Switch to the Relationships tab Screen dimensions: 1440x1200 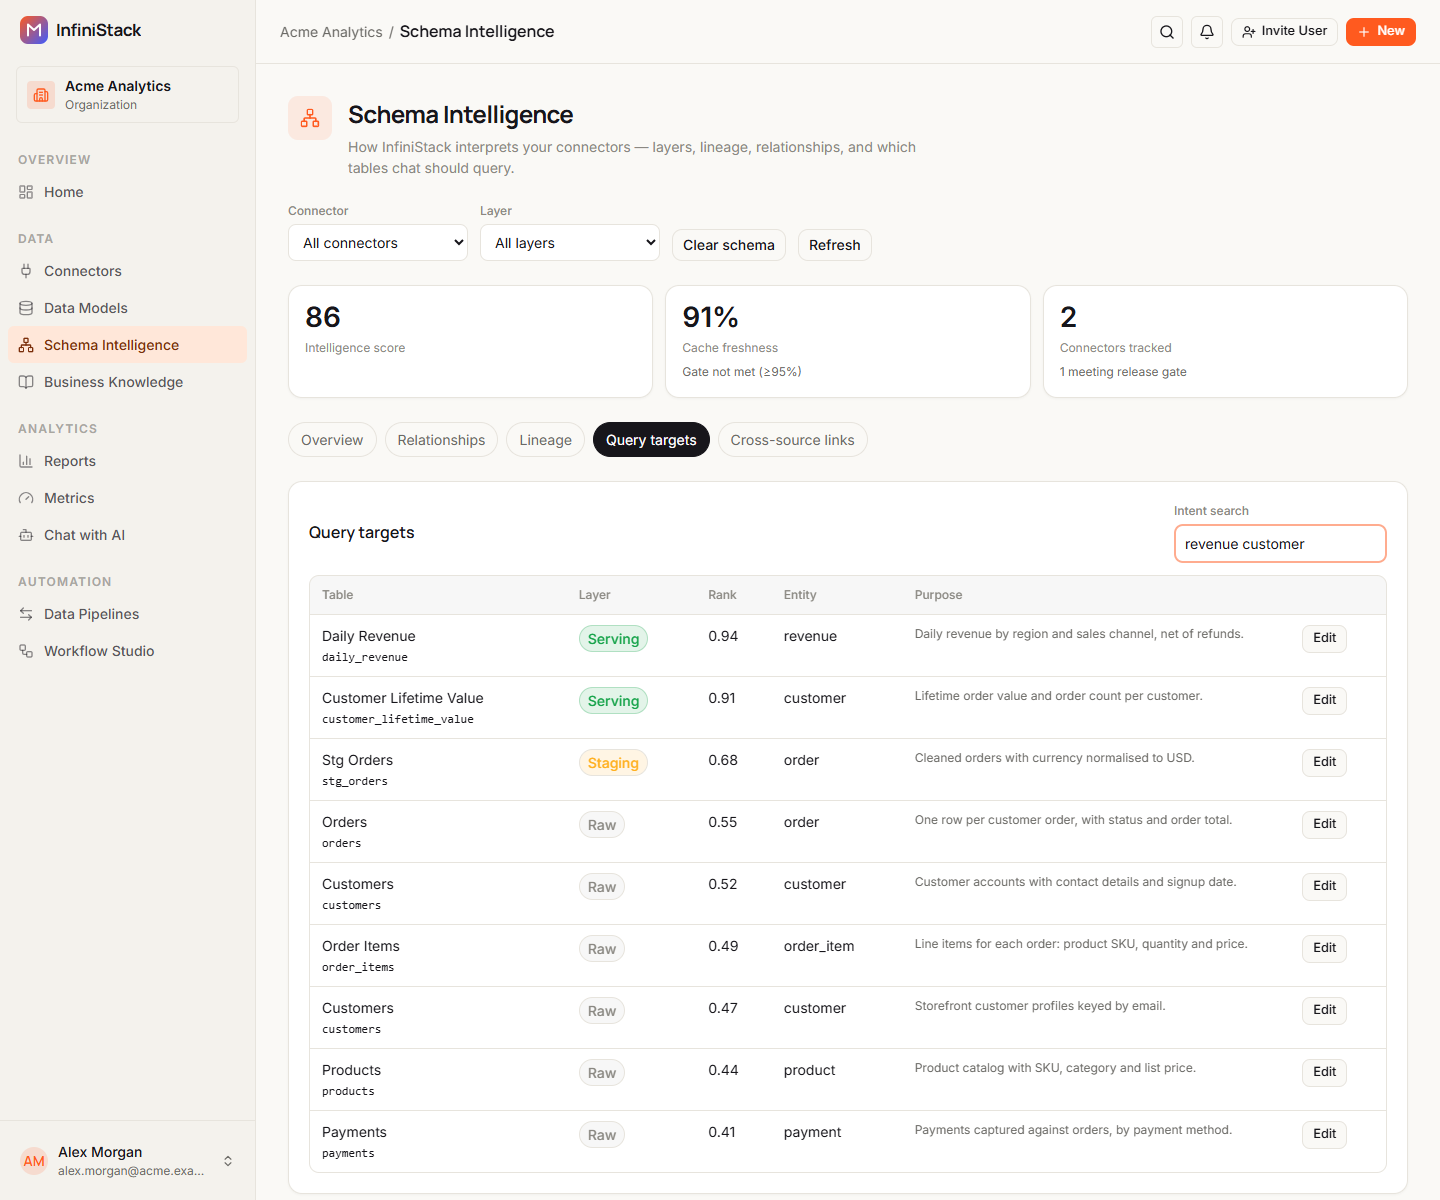pyautogui.click(x=441, y=440)
